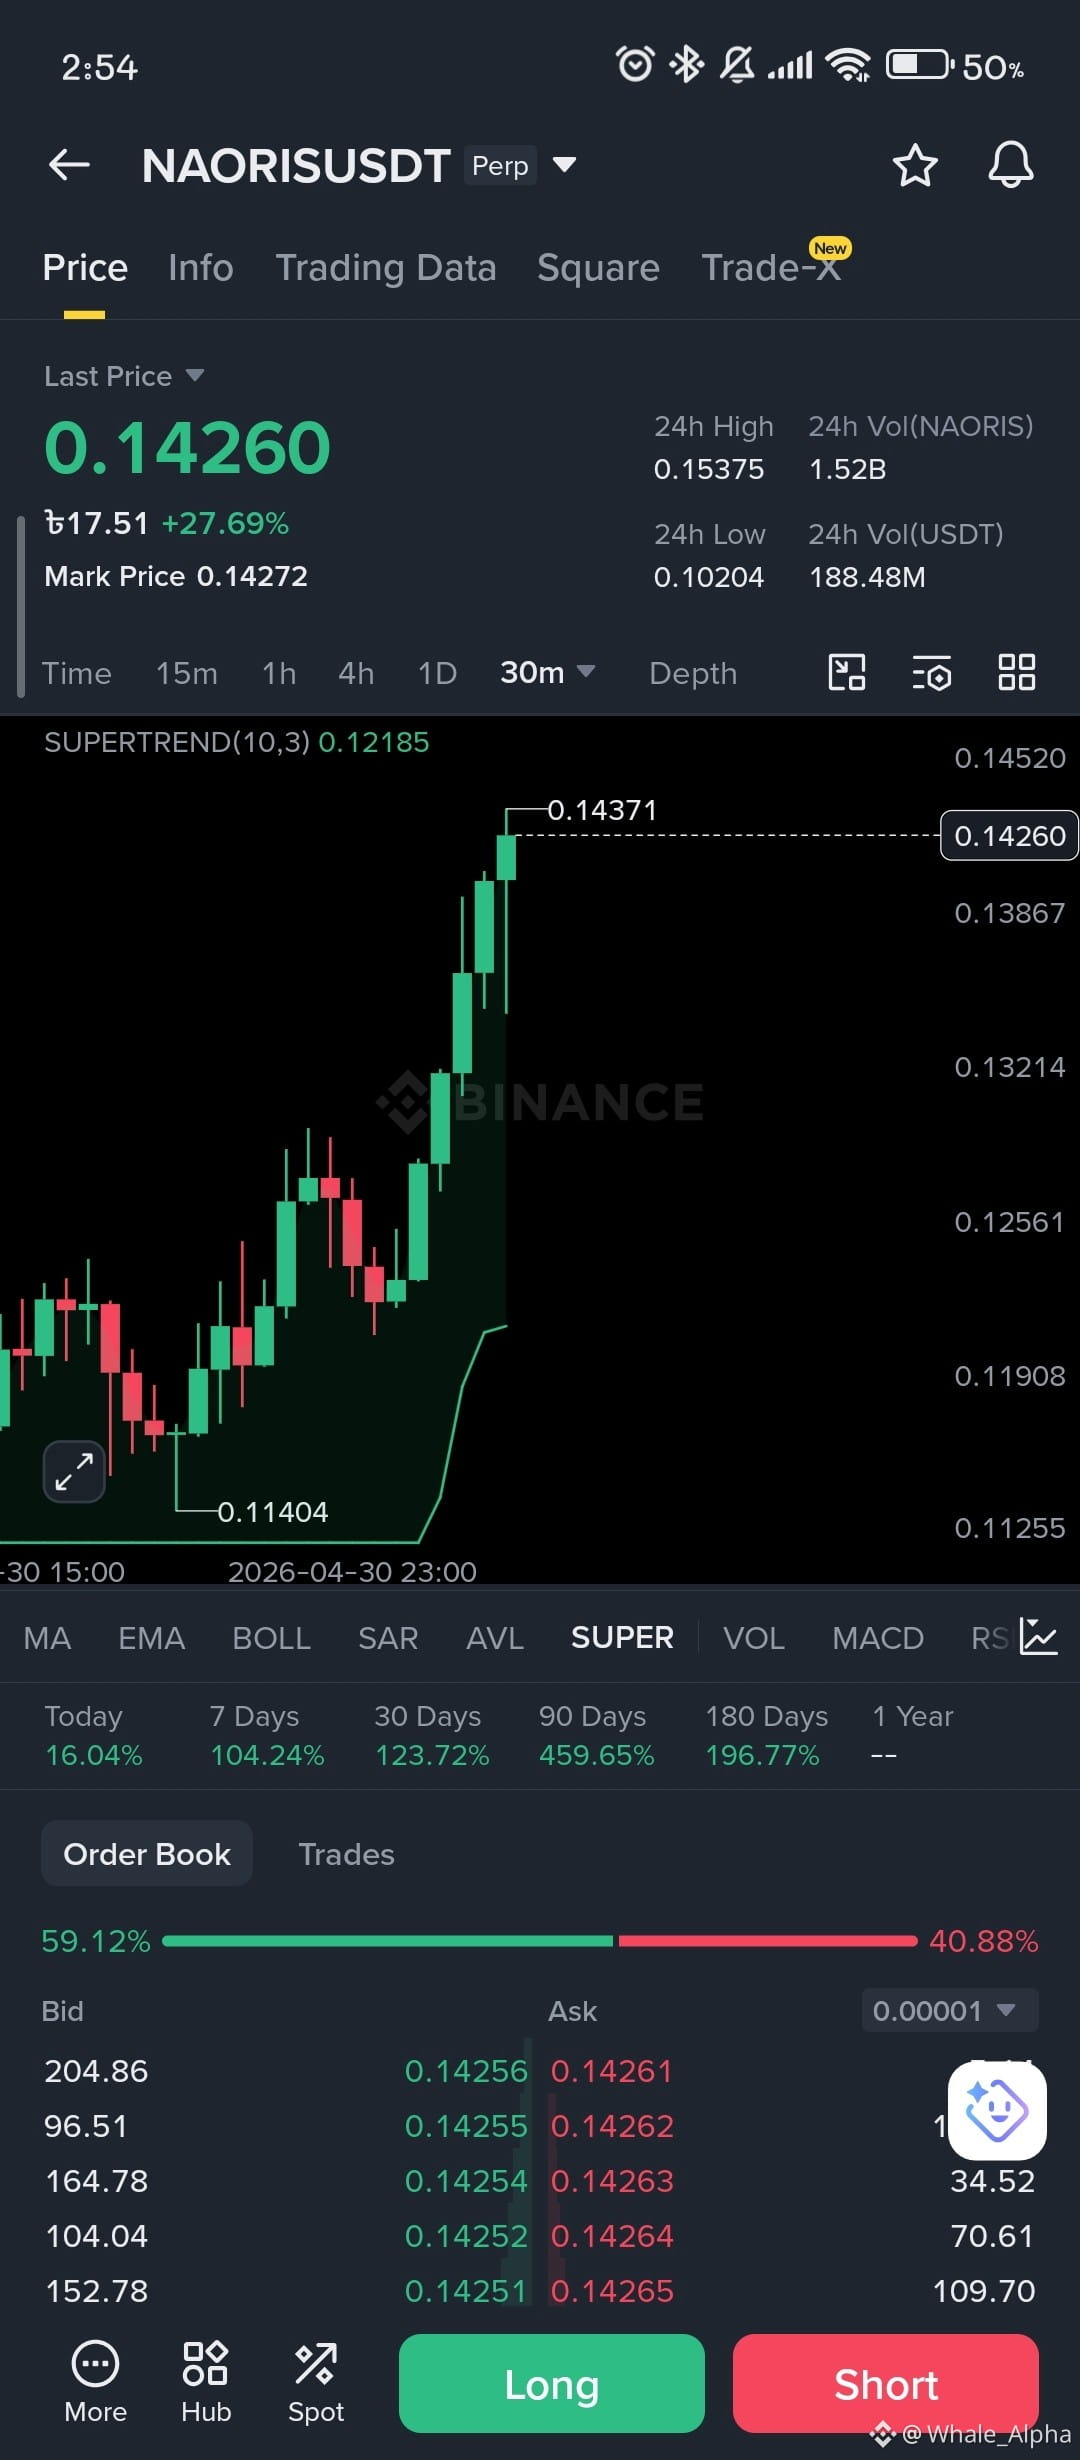1080x2460 pixels.
Task: Tap bid price 0.14254
Action: click(x=466, y=2181)
